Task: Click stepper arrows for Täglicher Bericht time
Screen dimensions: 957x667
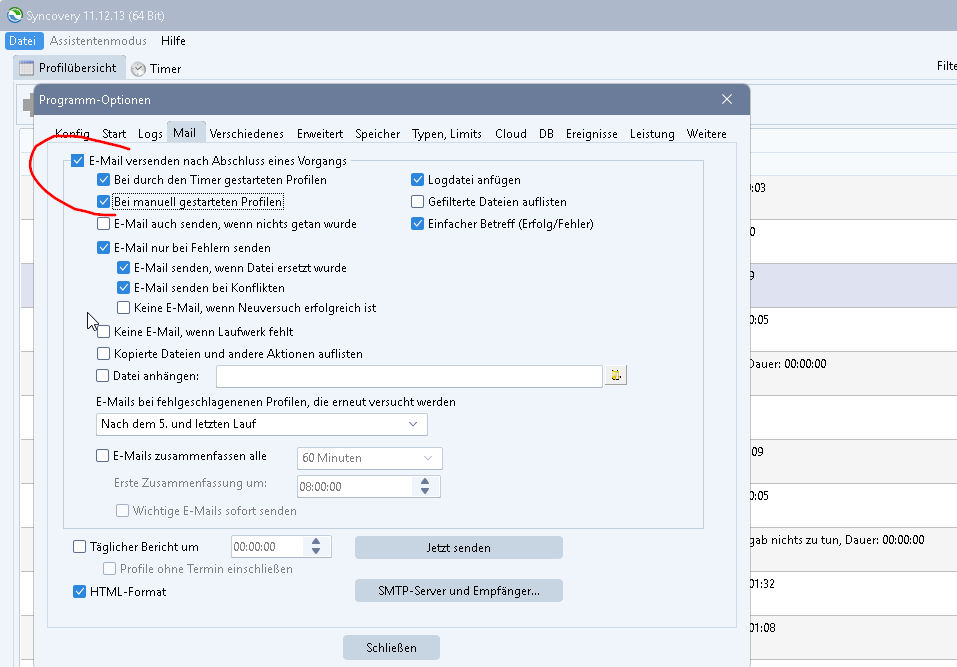Action: pyautogui.click(x=317, y=547)
